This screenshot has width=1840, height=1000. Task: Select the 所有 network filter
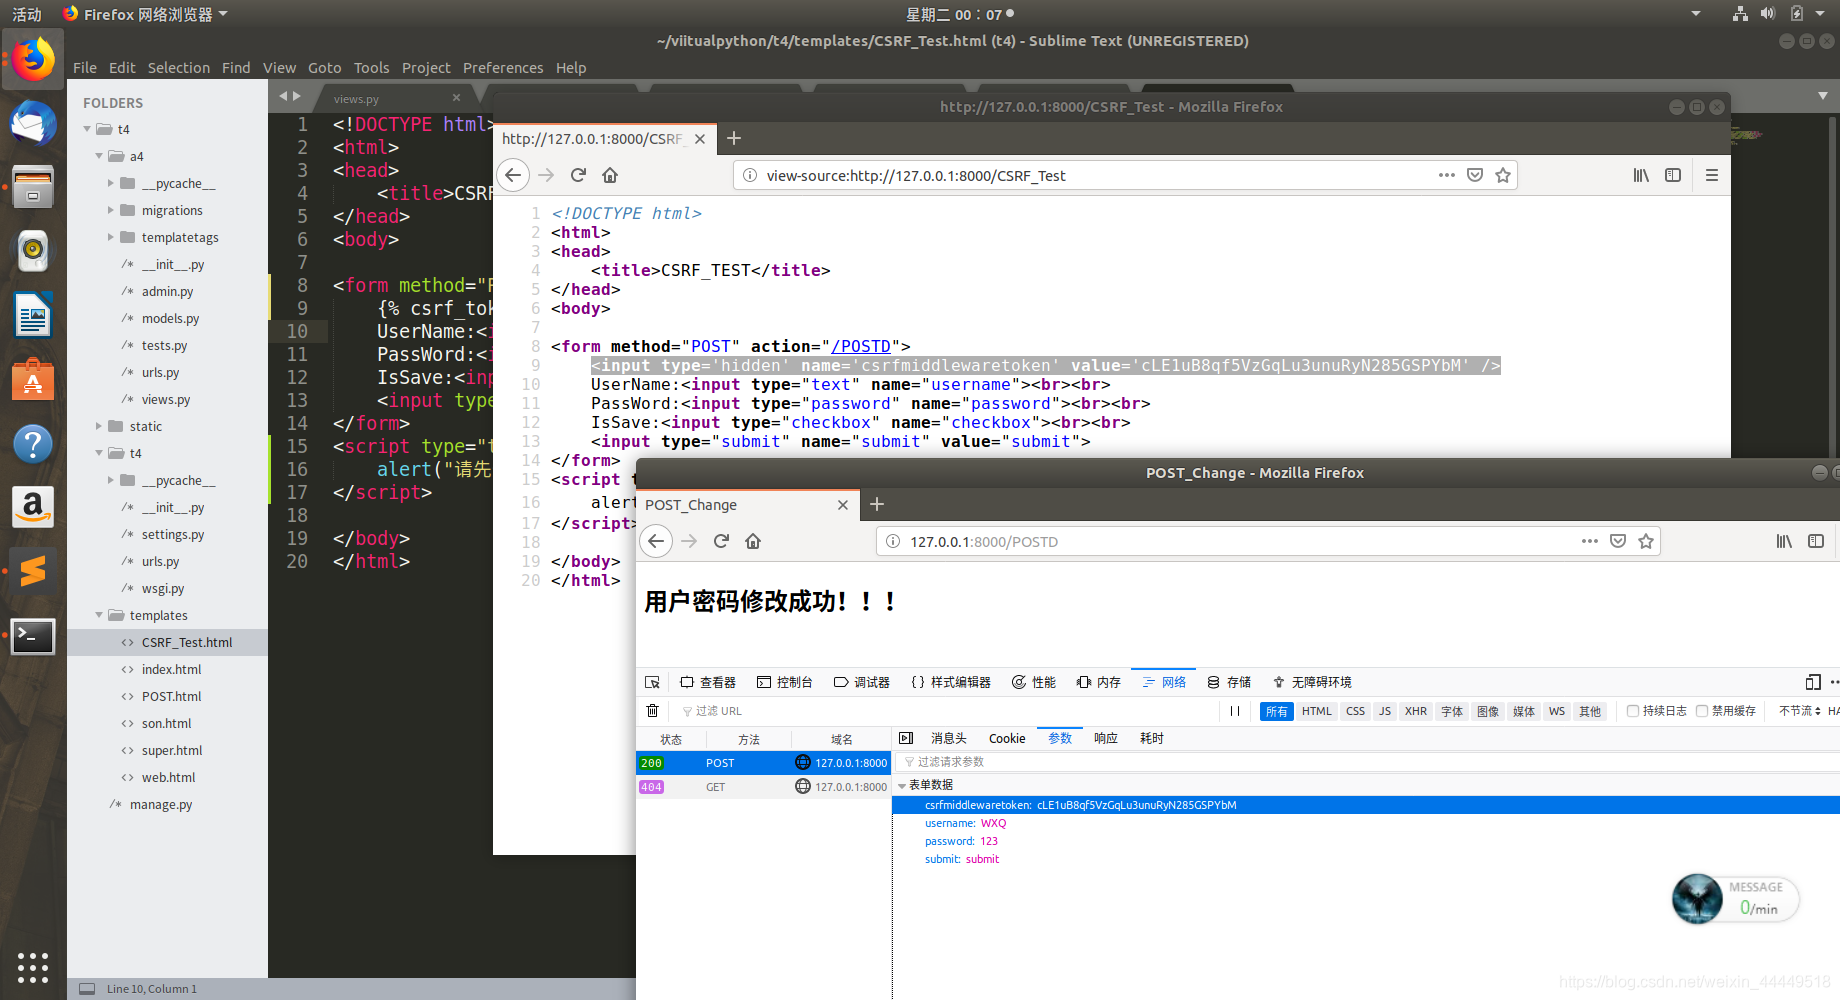[x=1277, y=711]
